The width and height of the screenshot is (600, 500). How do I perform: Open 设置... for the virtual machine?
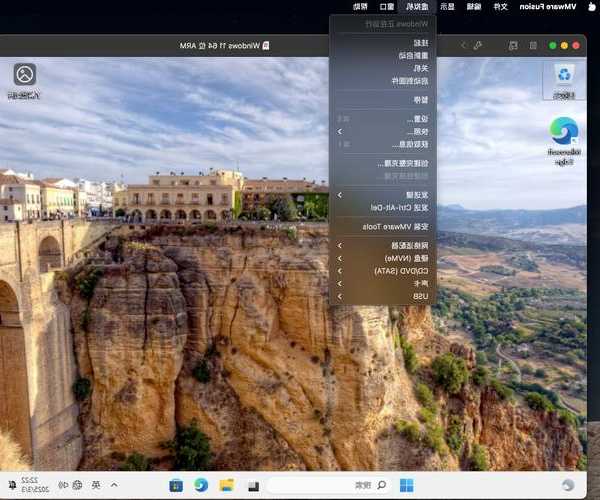[383, 119]
